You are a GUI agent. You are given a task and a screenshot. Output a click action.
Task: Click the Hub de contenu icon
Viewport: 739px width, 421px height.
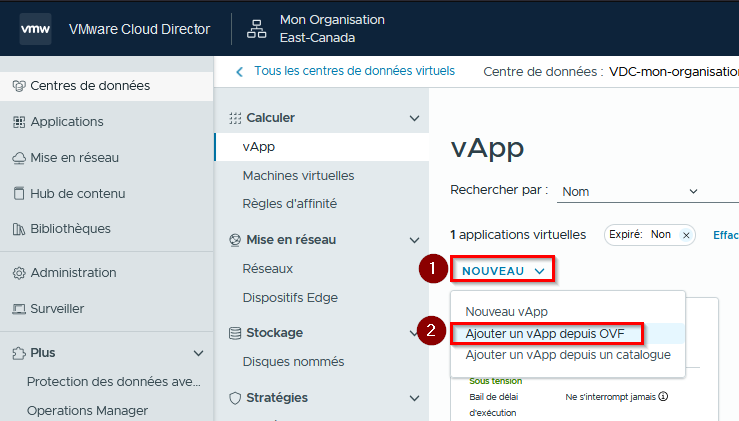[x=19, y=193]
